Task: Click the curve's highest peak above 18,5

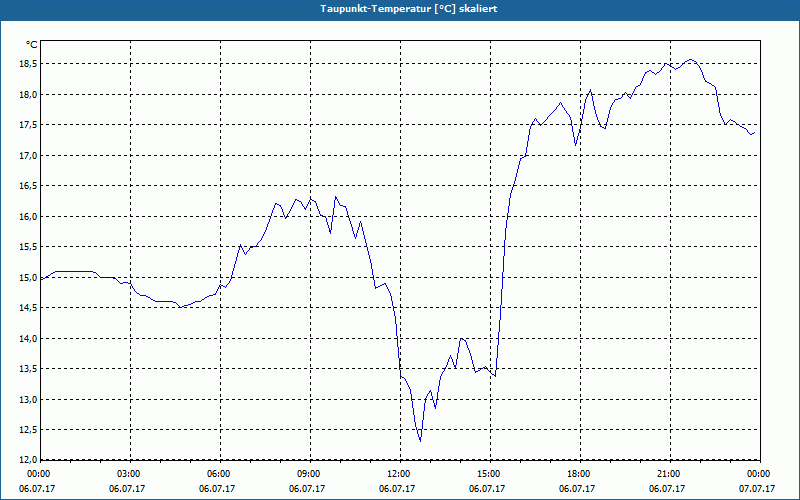Action: click(x=691, y=60)
